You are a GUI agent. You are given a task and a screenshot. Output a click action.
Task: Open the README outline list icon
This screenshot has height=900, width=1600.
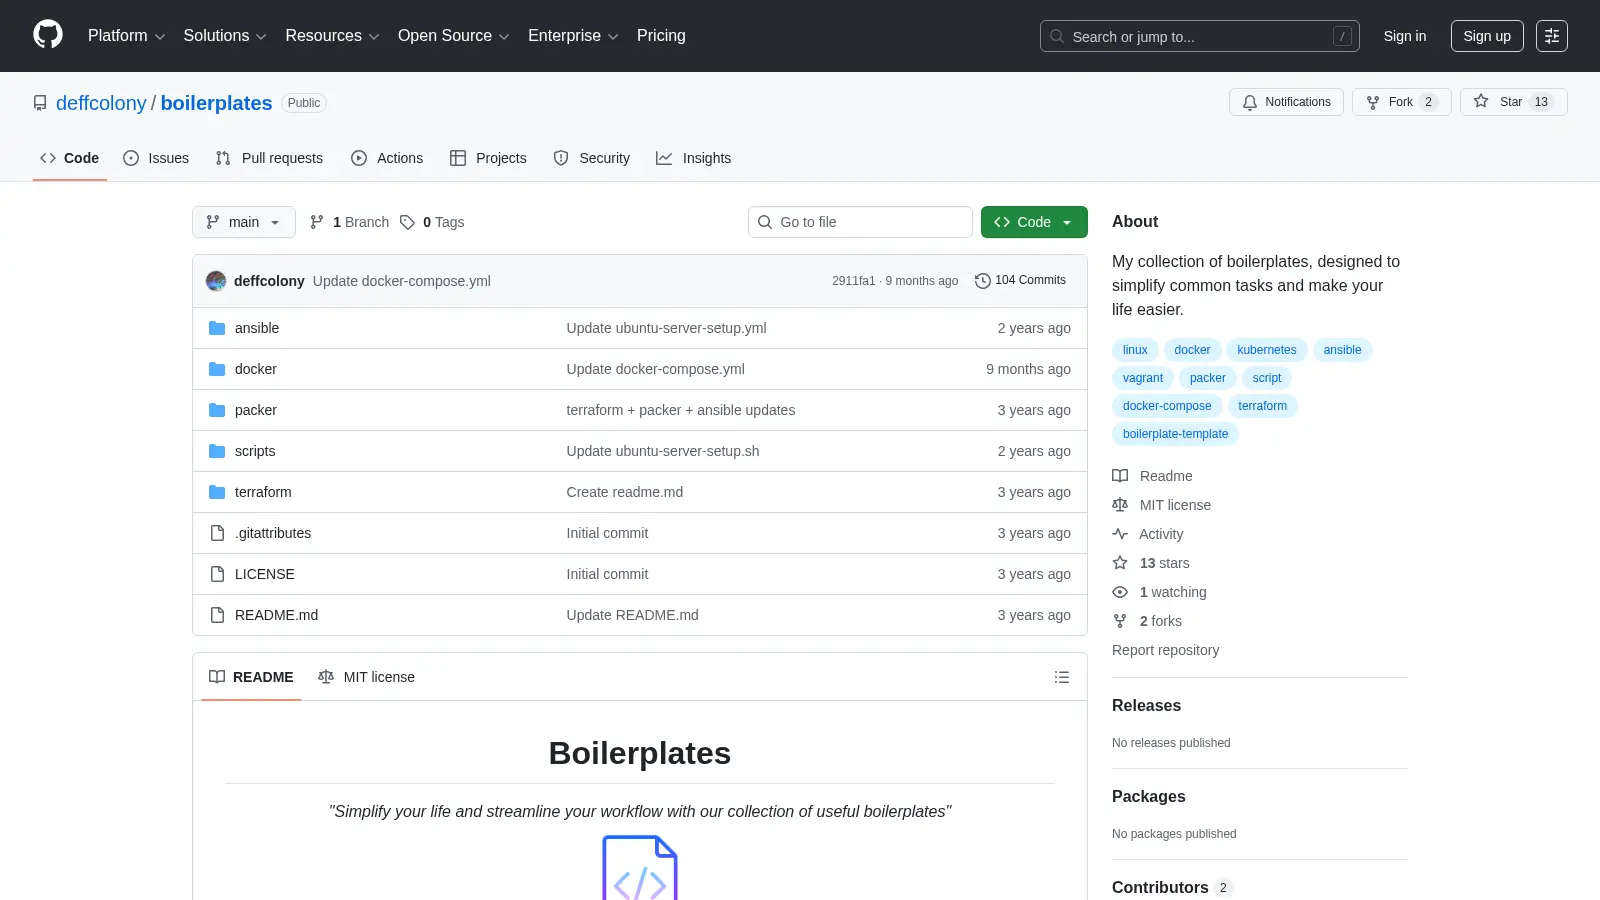pos(1062,677)
